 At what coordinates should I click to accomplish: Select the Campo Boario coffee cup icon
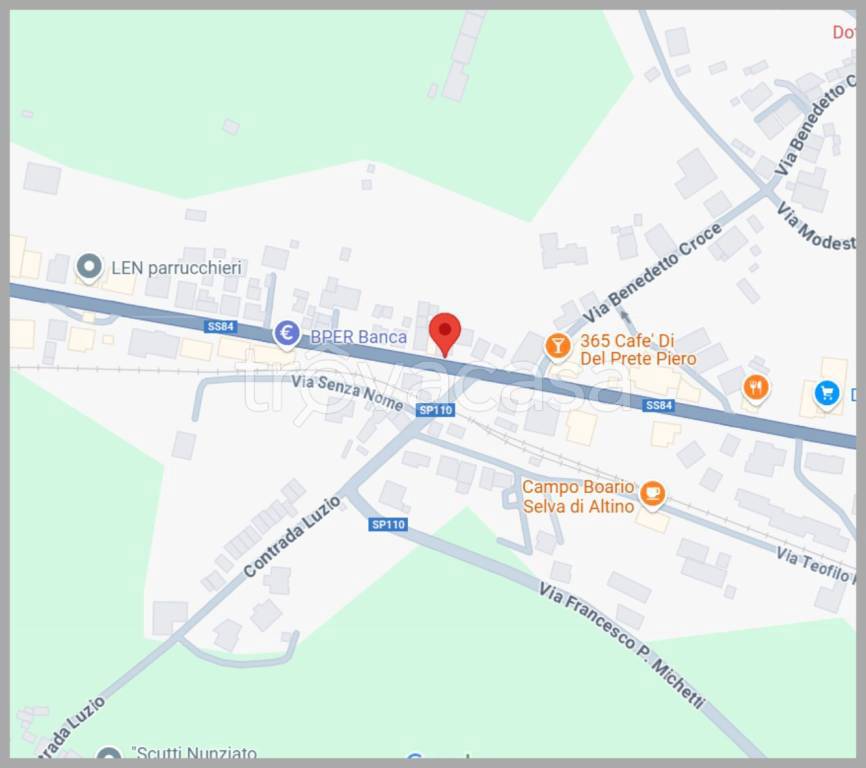652,494
